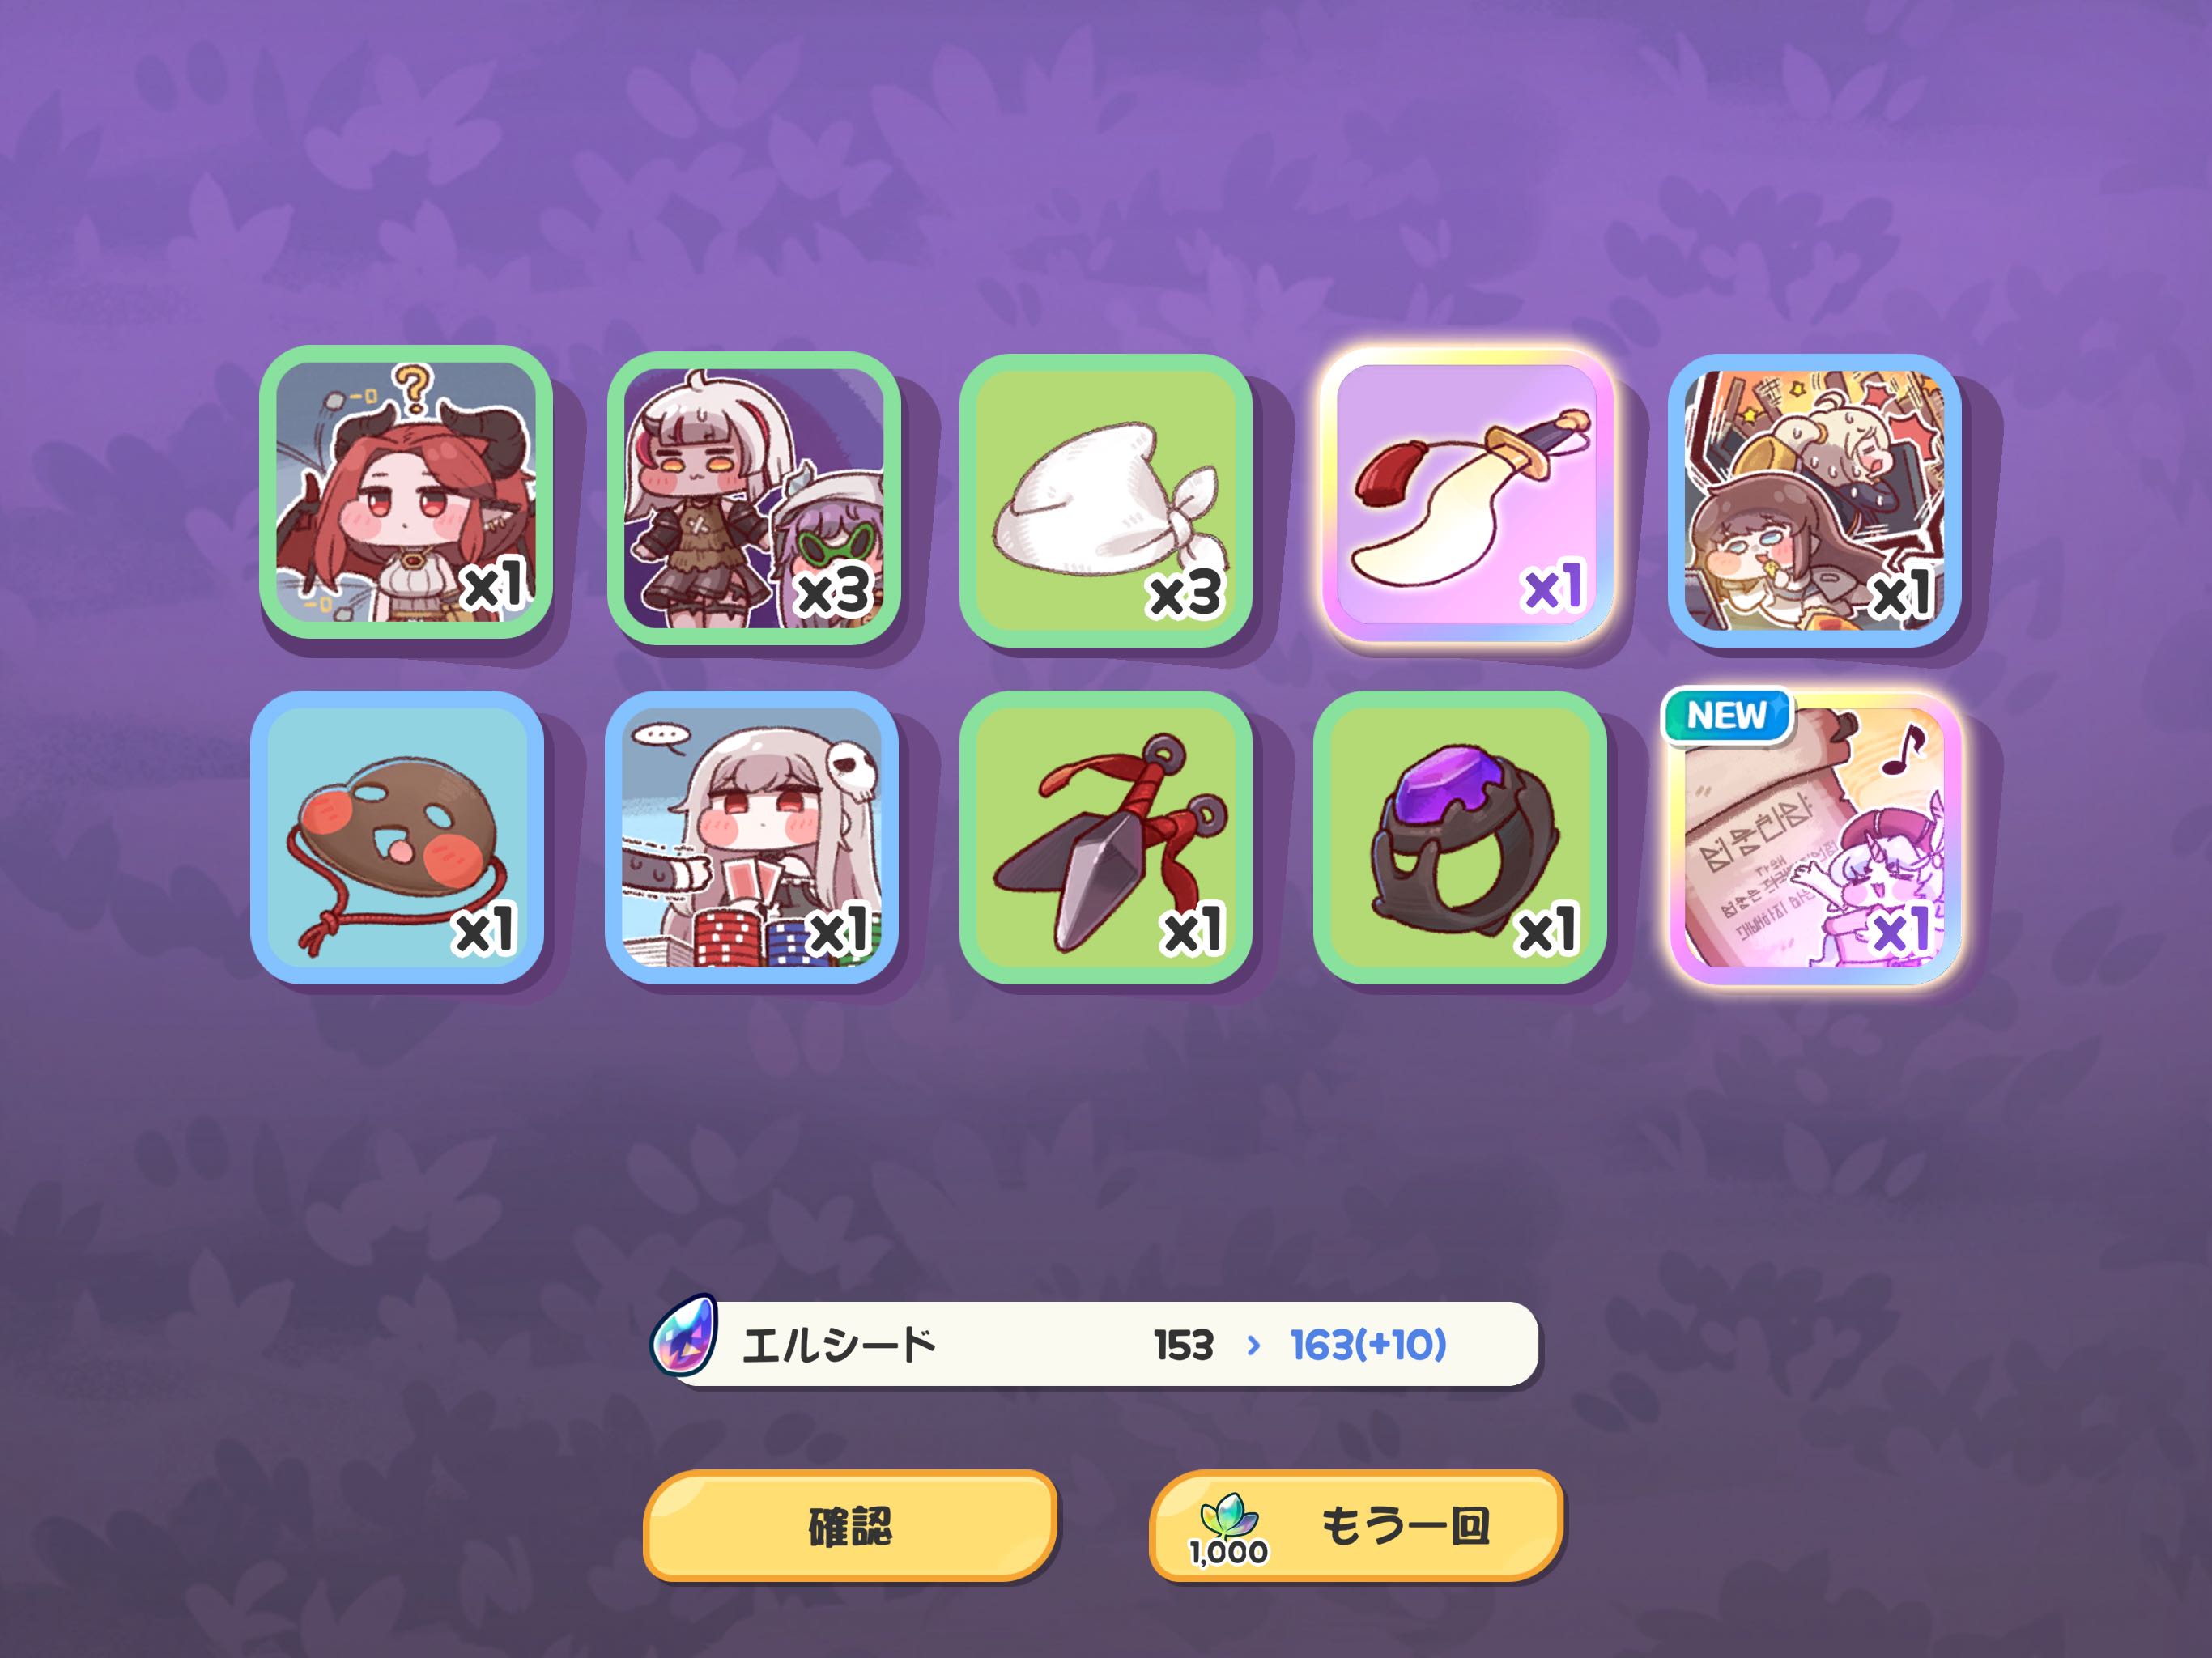
Task: Tap the エルシード crystal gem icon
Action: click(684, 1334)
